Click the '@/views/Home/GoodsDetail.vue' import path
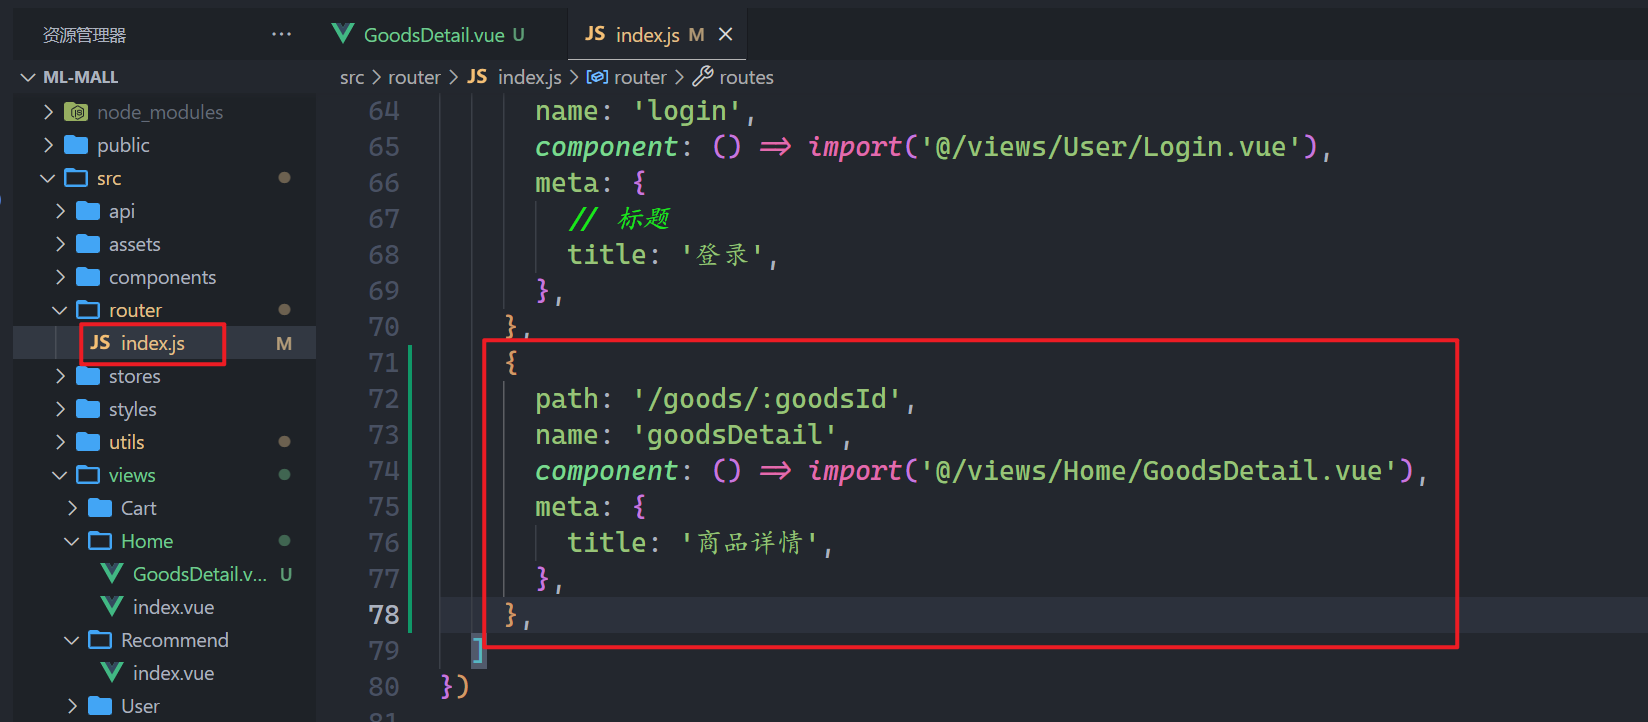Image resolution: width=1648 pixels, height=722 pixels. click(1158, 470)
